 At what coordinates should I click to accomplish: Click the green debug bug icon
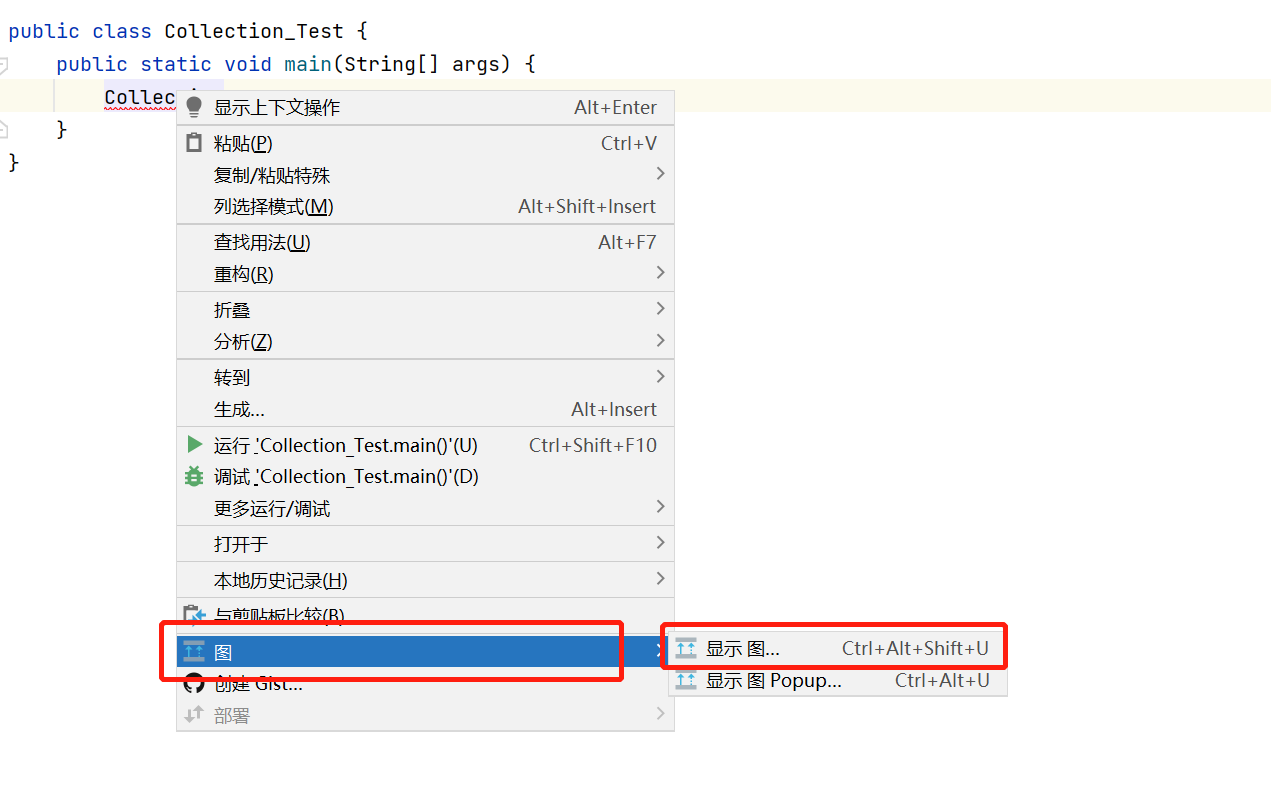194,477
